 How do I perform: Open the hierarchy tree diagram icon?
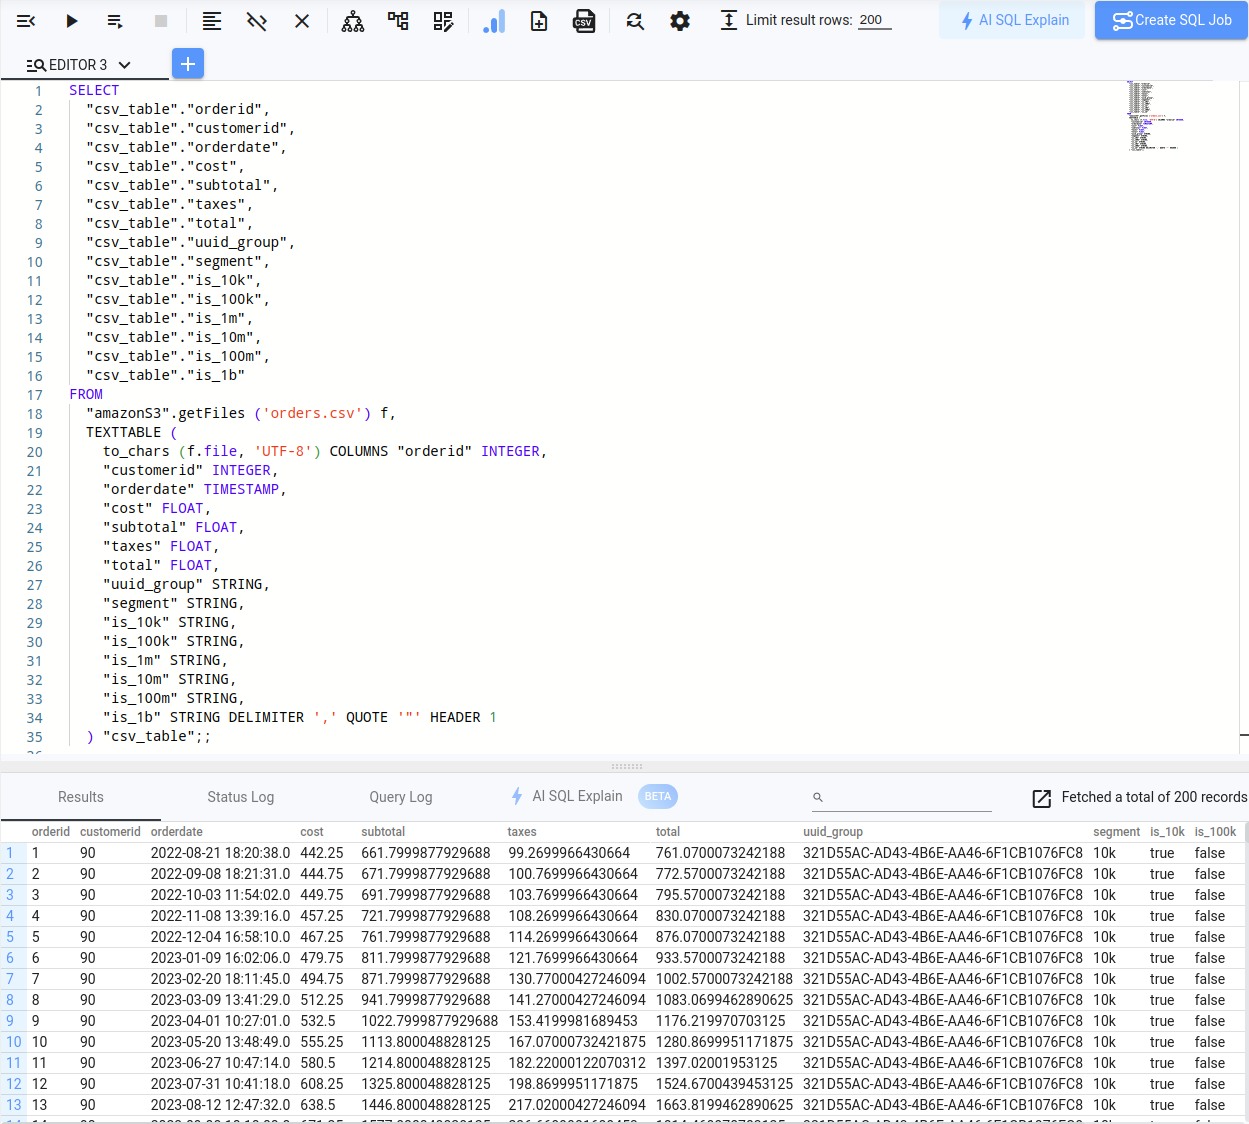coord(353,21)
